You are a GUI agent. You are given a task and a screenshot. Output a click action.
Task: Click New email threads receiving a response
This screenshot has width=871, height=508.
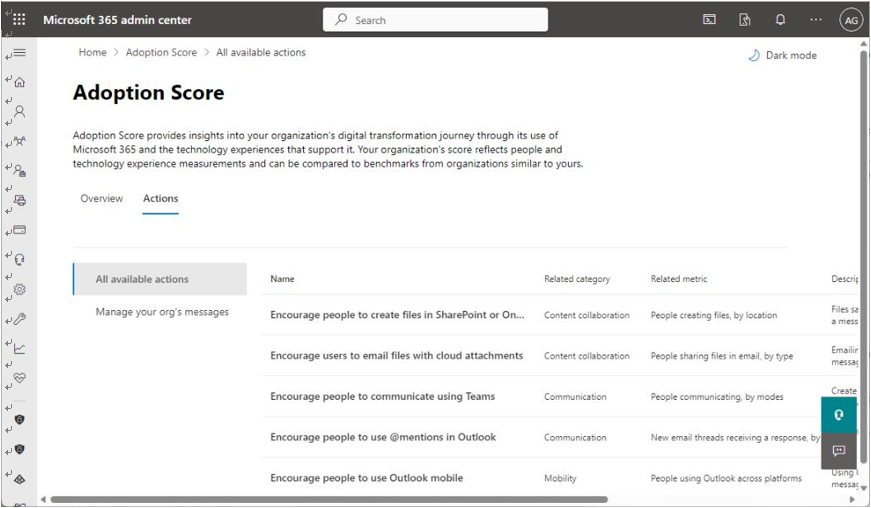[735, 437]
